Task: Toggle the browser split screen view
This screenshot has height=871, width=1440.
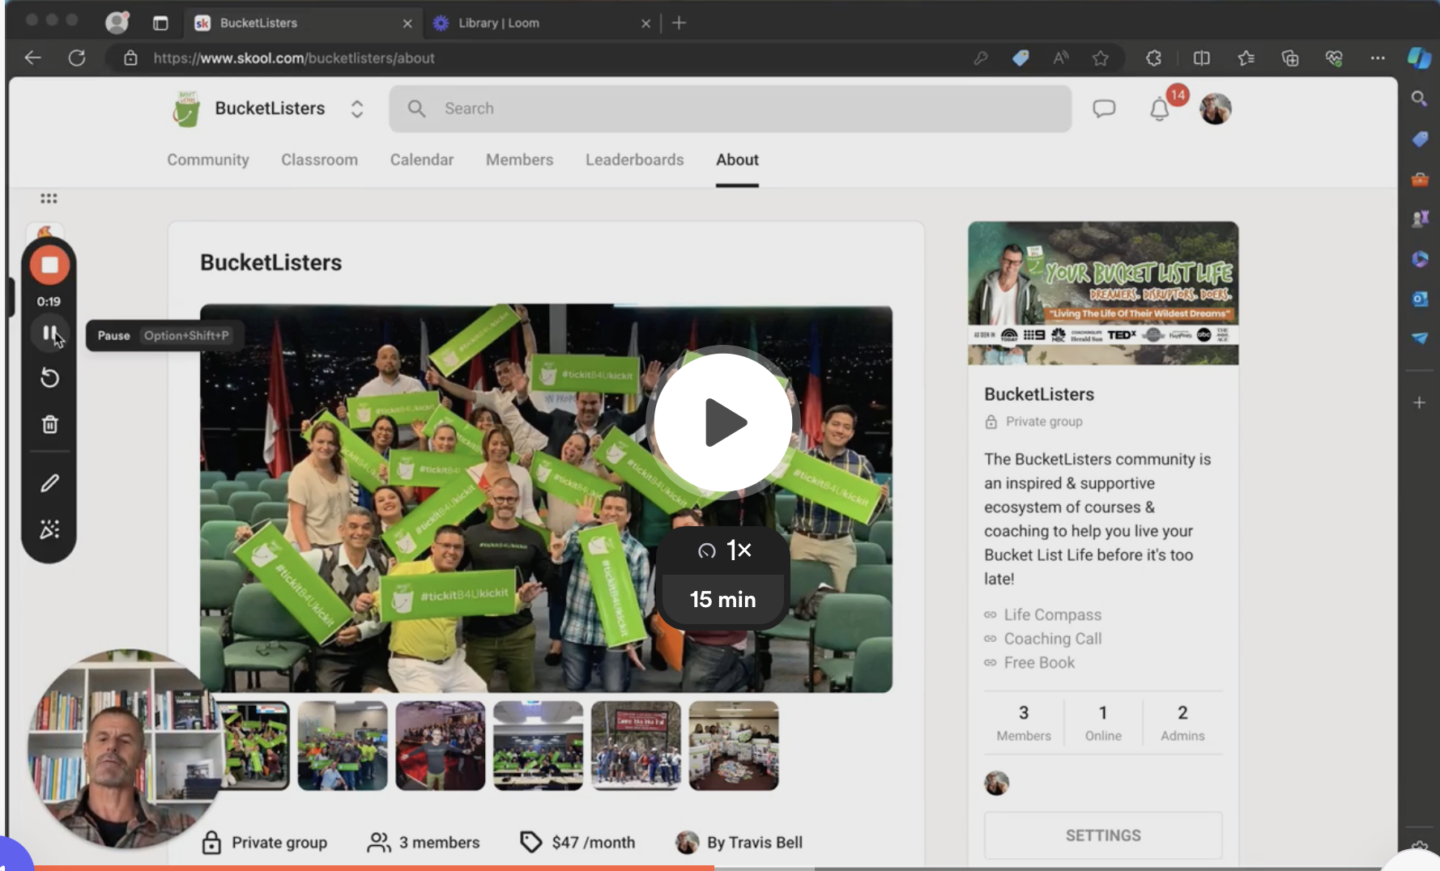Action: tap(1201, 58)
